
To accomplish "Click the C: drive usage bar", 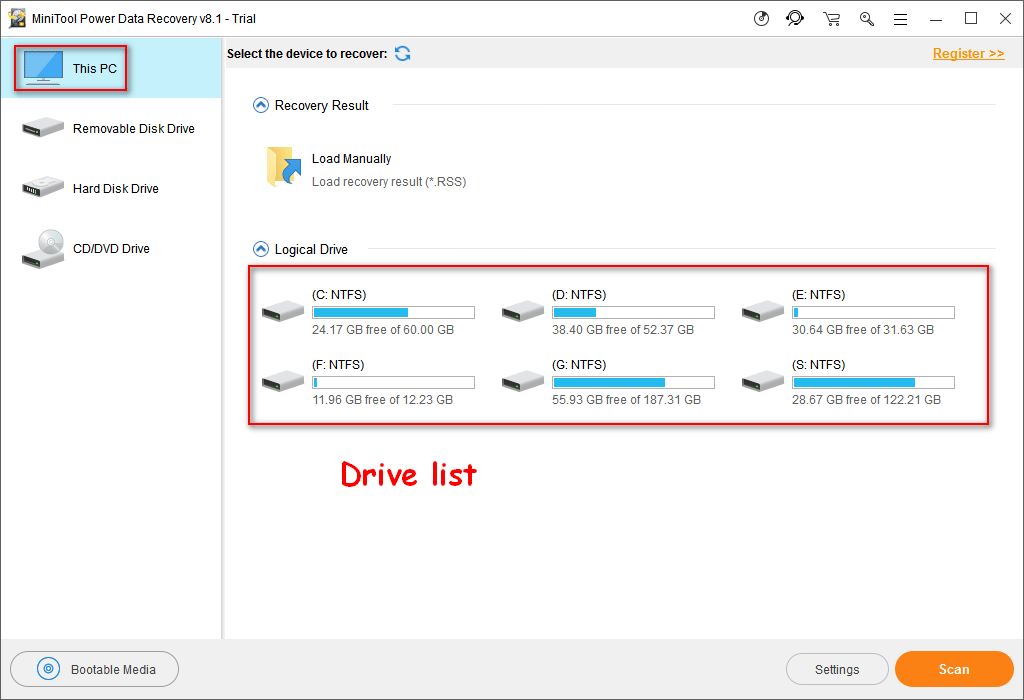I will (393, 312).
